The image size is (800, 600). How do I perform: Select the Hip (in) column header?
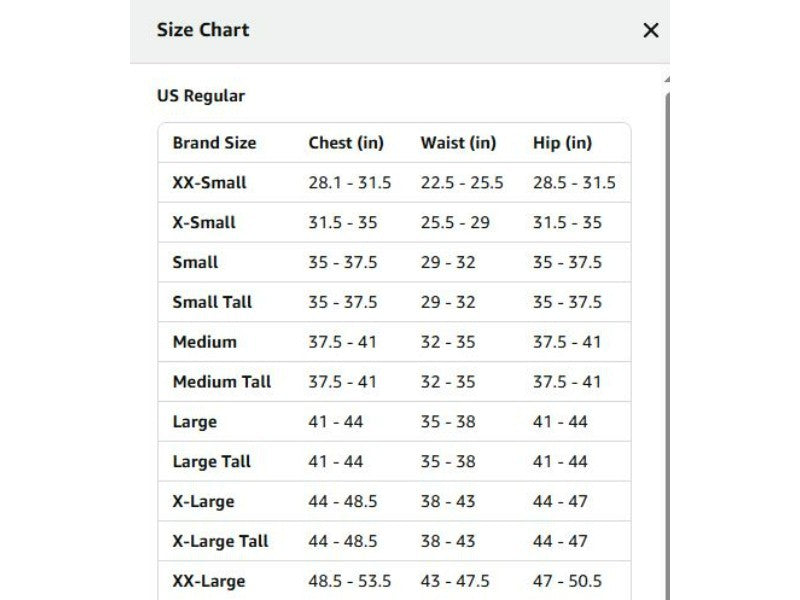click(x=562, y=143)
